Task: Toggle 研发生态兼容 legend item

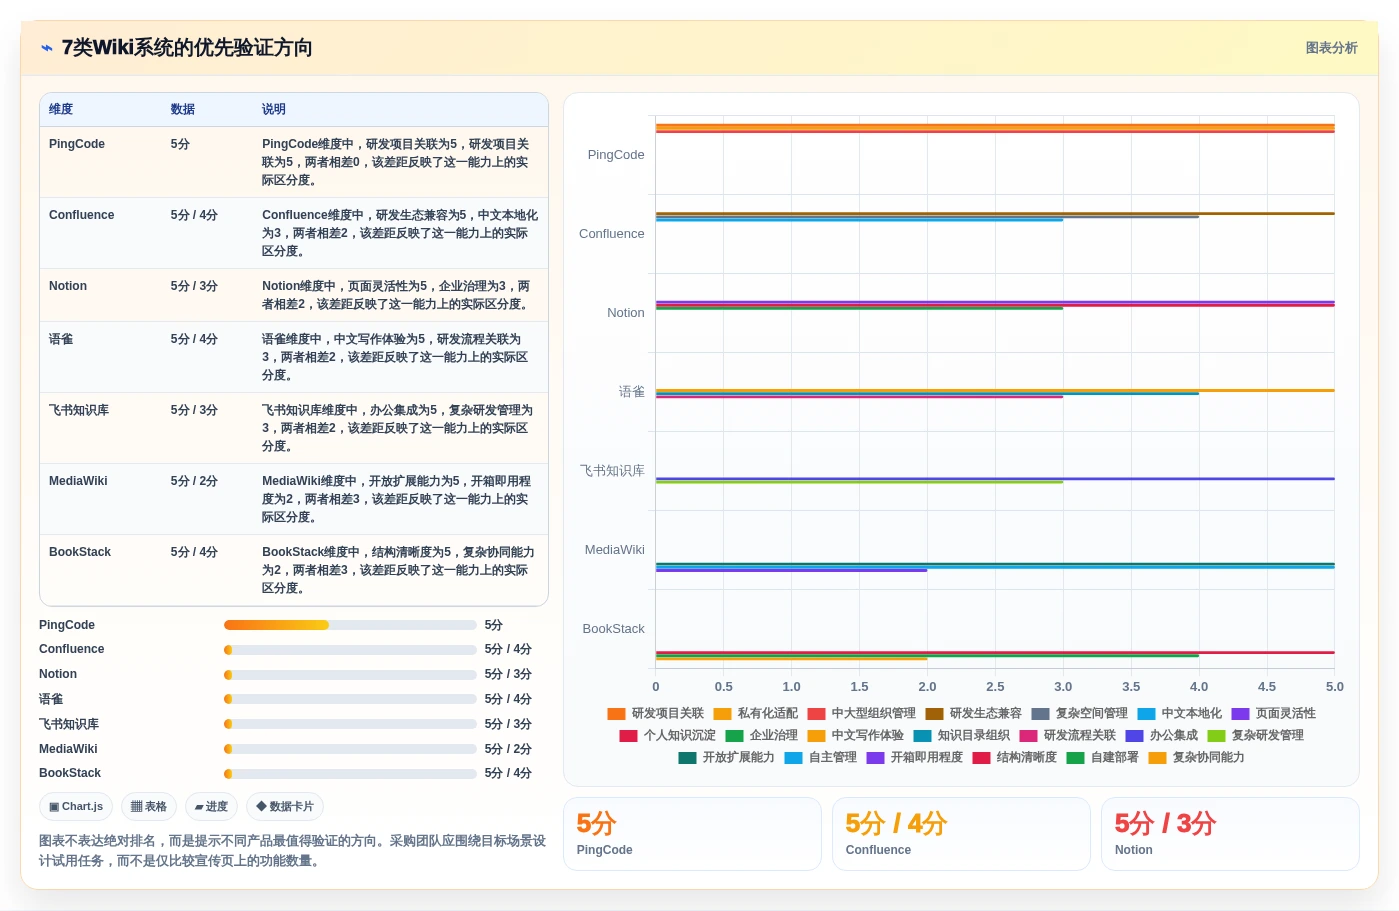Action: pyautogui.click(x=973, y=714)
